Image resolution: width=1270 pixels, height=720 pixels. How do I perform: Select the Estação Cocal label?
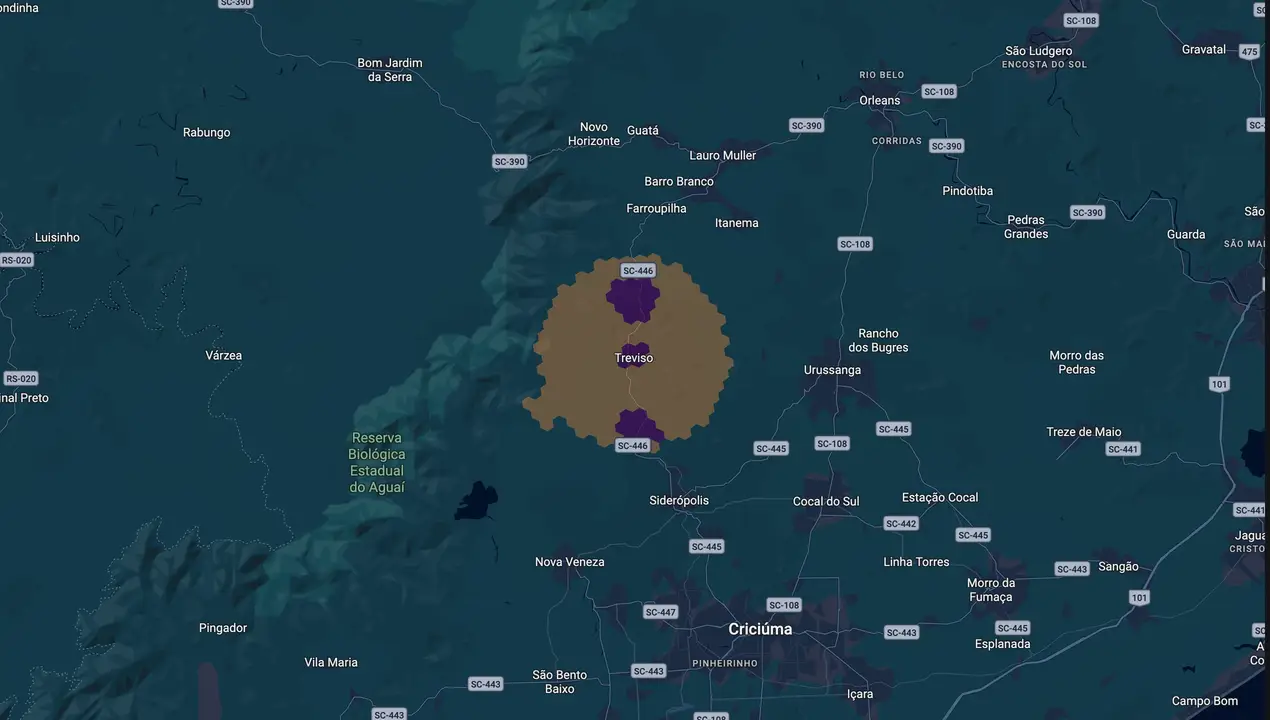tap(940, 497)
